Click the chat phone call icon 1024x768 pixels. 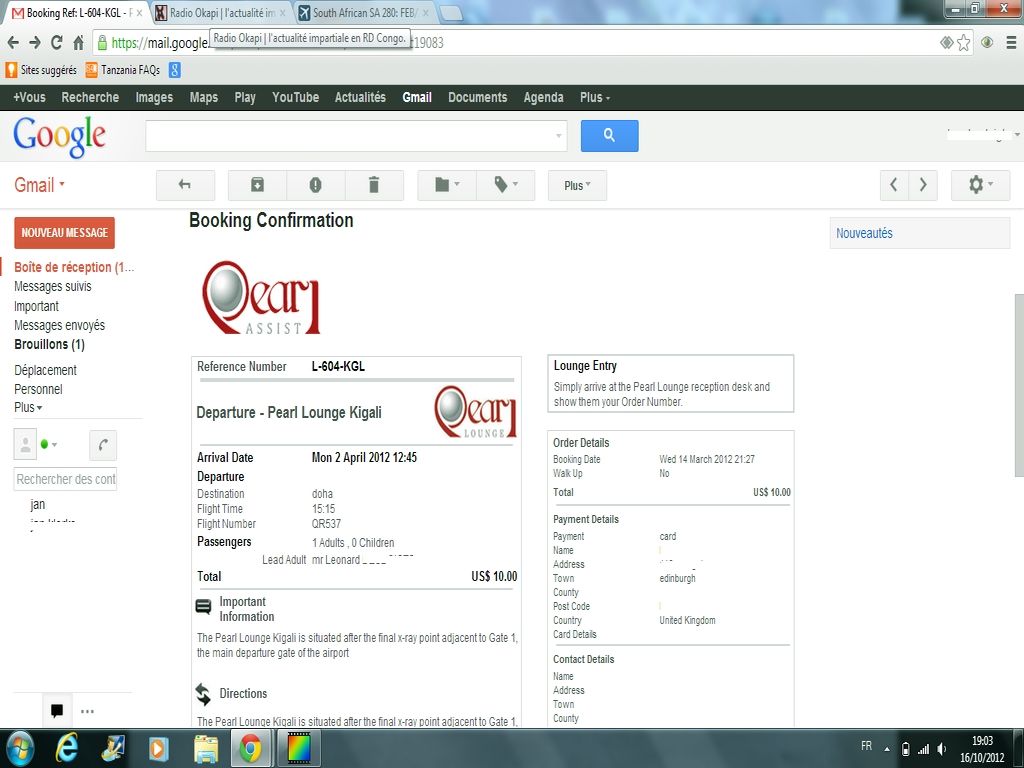click(103, 444)
